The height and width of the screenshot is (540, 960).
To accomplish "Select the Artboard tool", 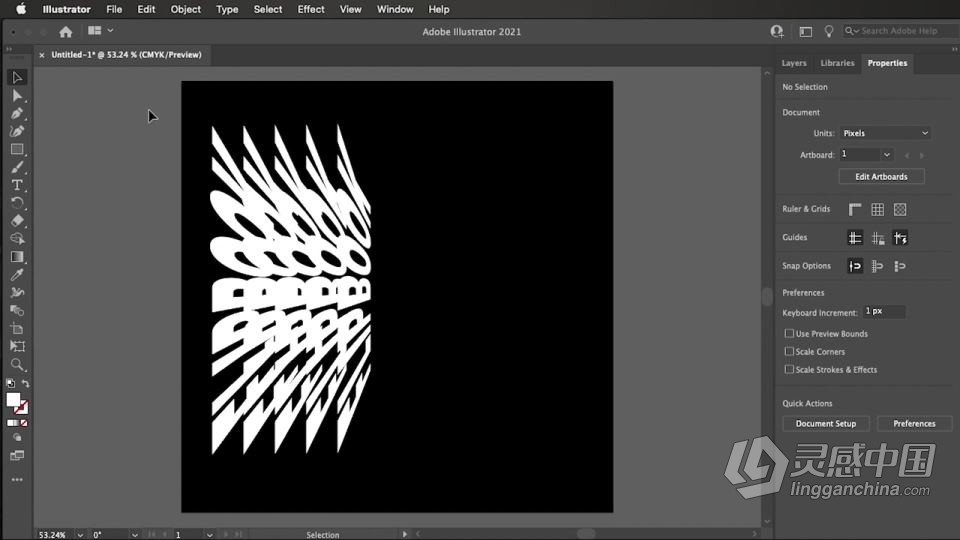I will pyautogui.click(x=17, y=329).
